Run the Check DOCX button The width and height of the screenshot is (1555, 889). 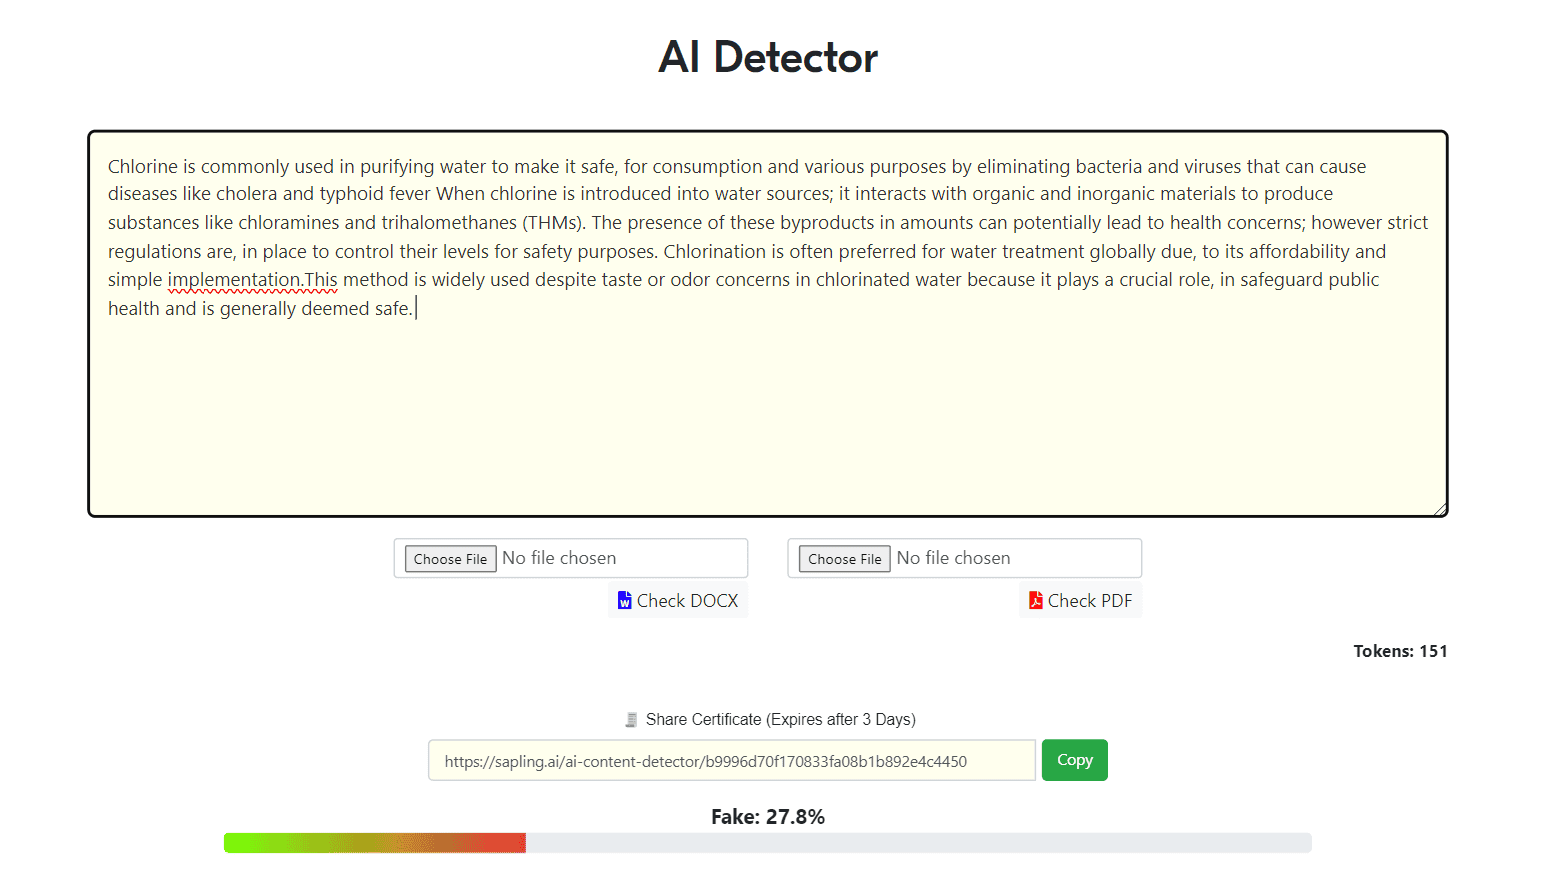pos(678,601)
